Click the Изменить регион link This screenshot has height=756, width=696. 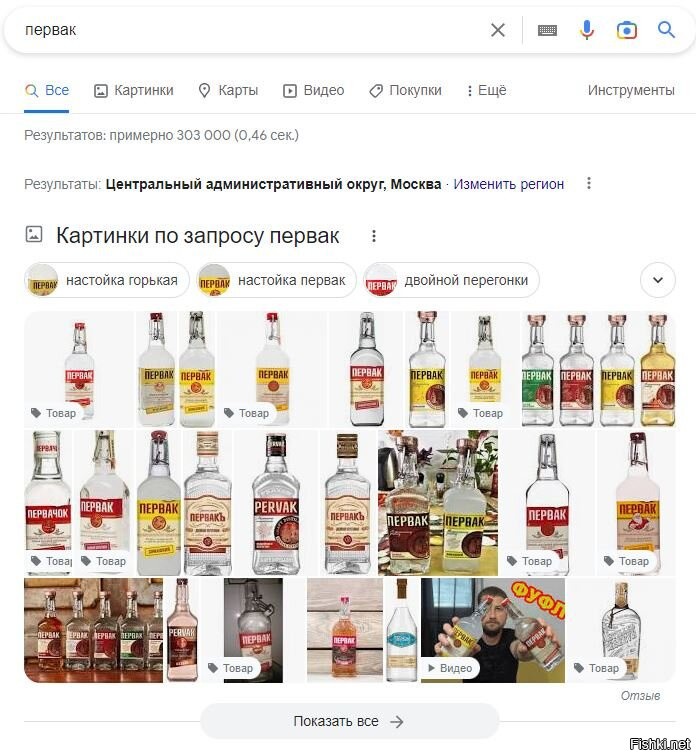pos(509,184)
